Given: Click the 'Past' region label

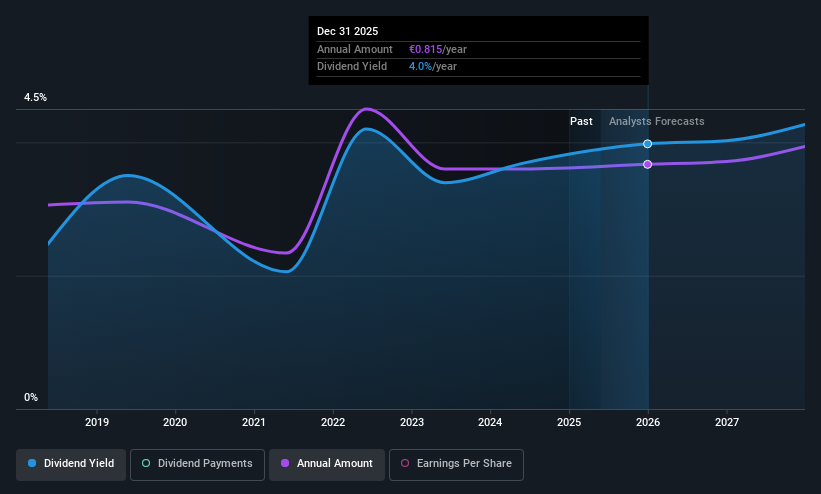Looking at the screenshot, I should pos(581,121).
